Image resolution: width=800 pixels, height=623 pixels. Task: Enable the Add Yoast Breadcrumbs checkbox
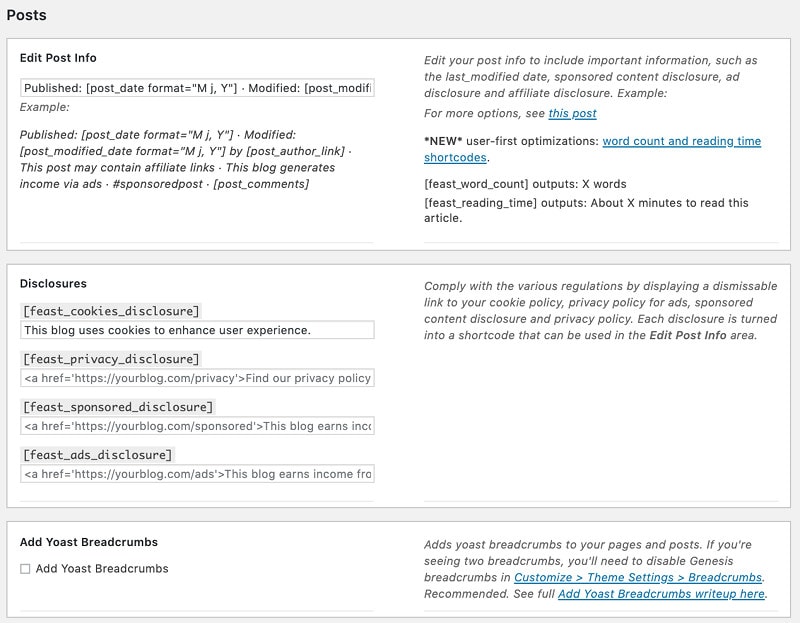click(25, 569)
